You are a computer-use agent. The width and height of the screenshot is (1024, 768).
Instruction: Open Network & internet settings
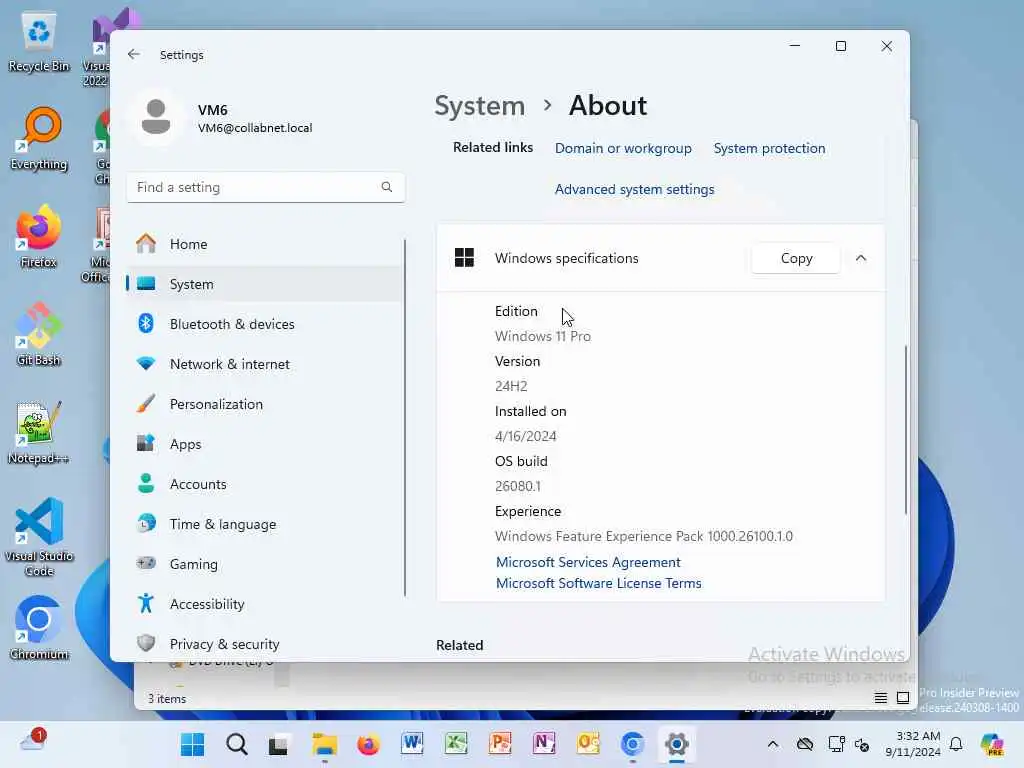tap(264, 364)
